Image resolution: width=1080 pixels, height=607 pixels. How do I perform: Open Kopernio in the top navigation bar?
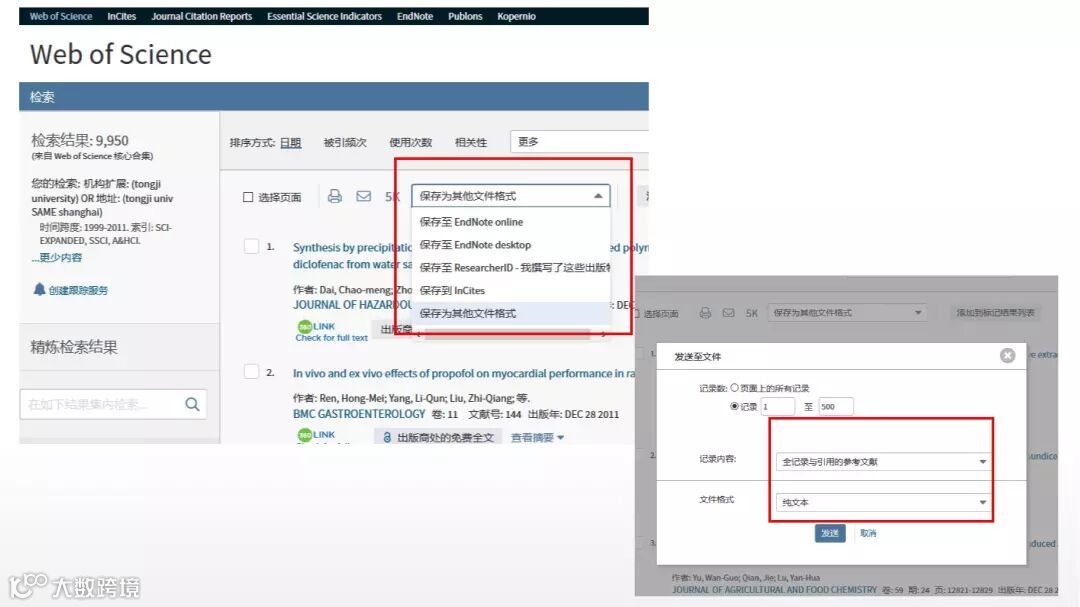coord(517,16)
